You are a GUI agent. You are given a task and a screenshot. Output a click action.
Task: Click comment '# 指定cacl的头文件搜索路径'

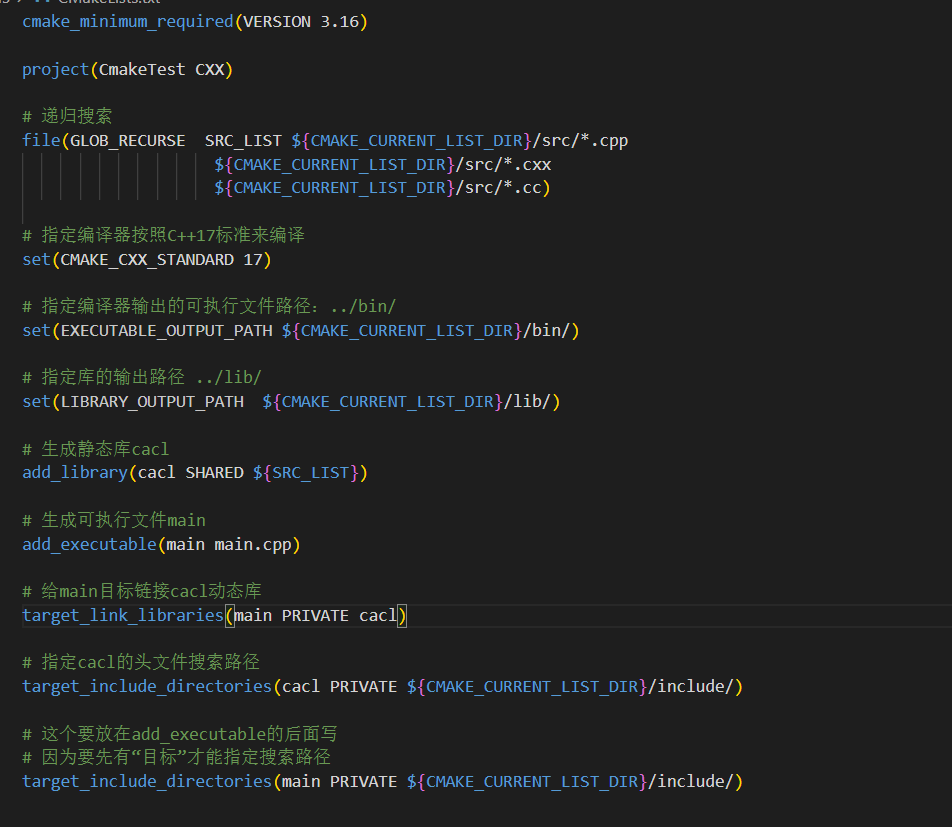pos(140,662)
